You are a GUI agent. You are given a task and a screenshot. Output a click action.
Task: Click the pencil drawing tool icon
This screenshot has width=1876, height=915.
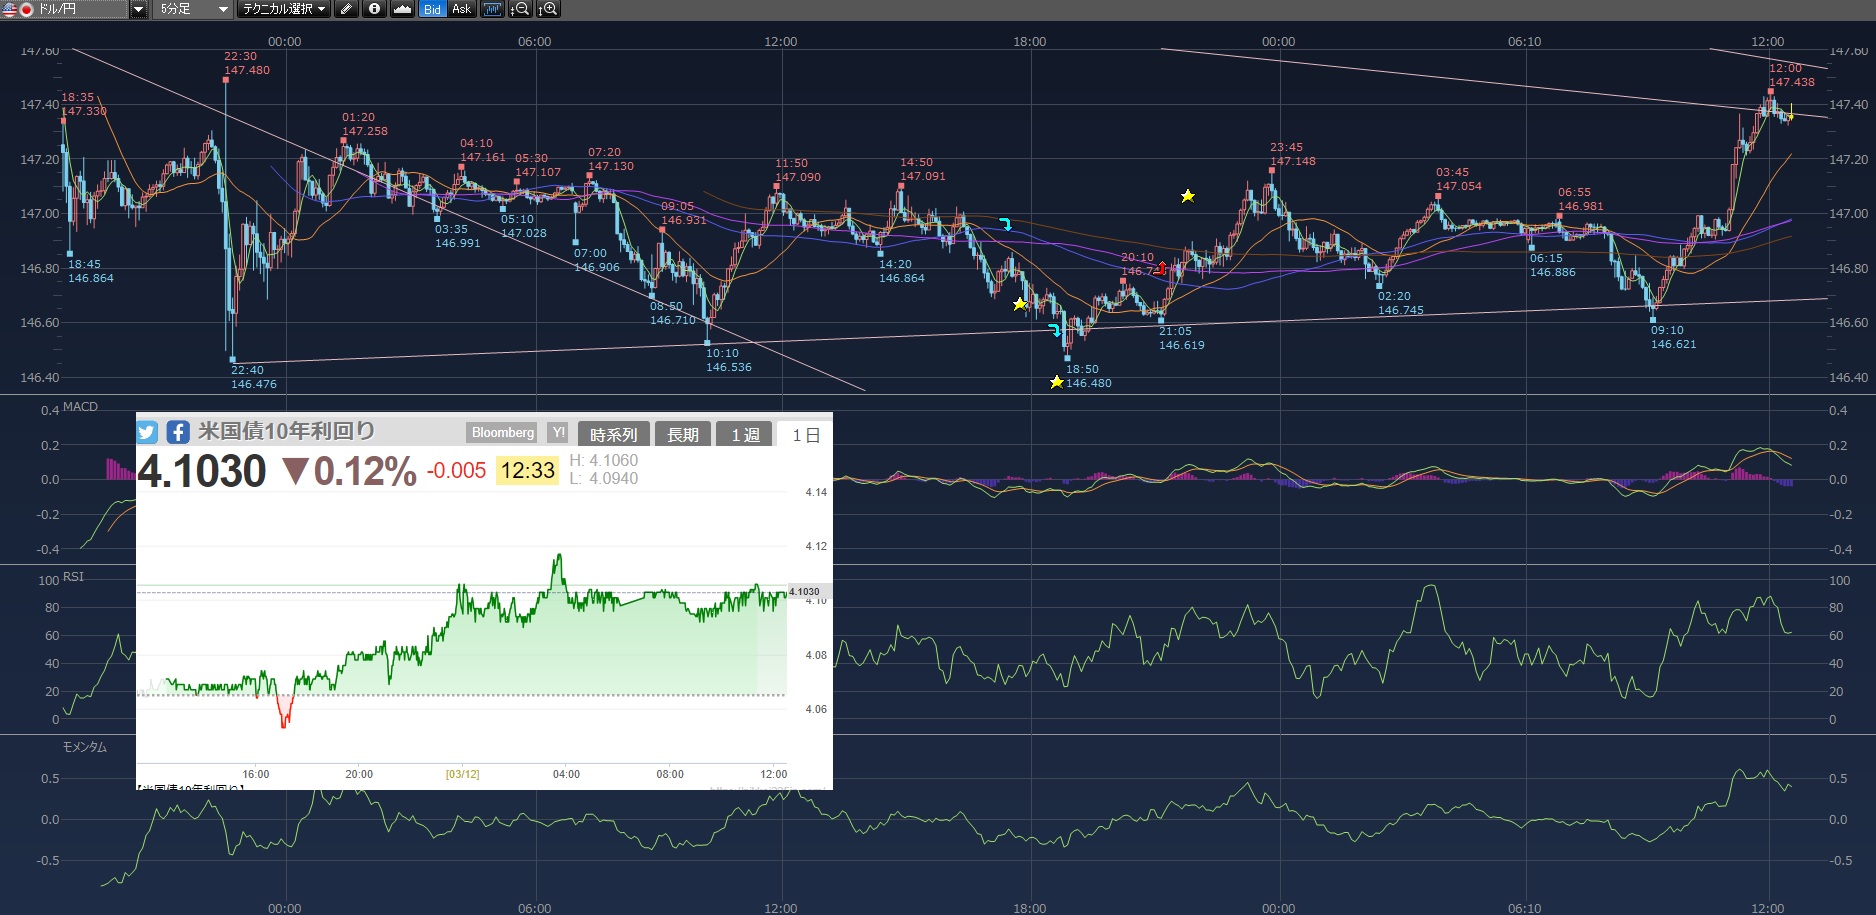click(346, 9)
